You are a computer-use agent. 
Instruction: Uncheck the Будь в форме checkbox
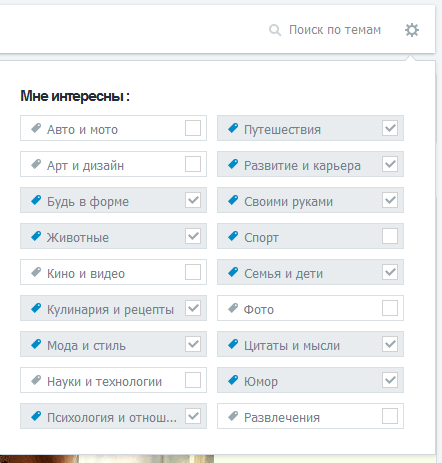tap(193, 200)
